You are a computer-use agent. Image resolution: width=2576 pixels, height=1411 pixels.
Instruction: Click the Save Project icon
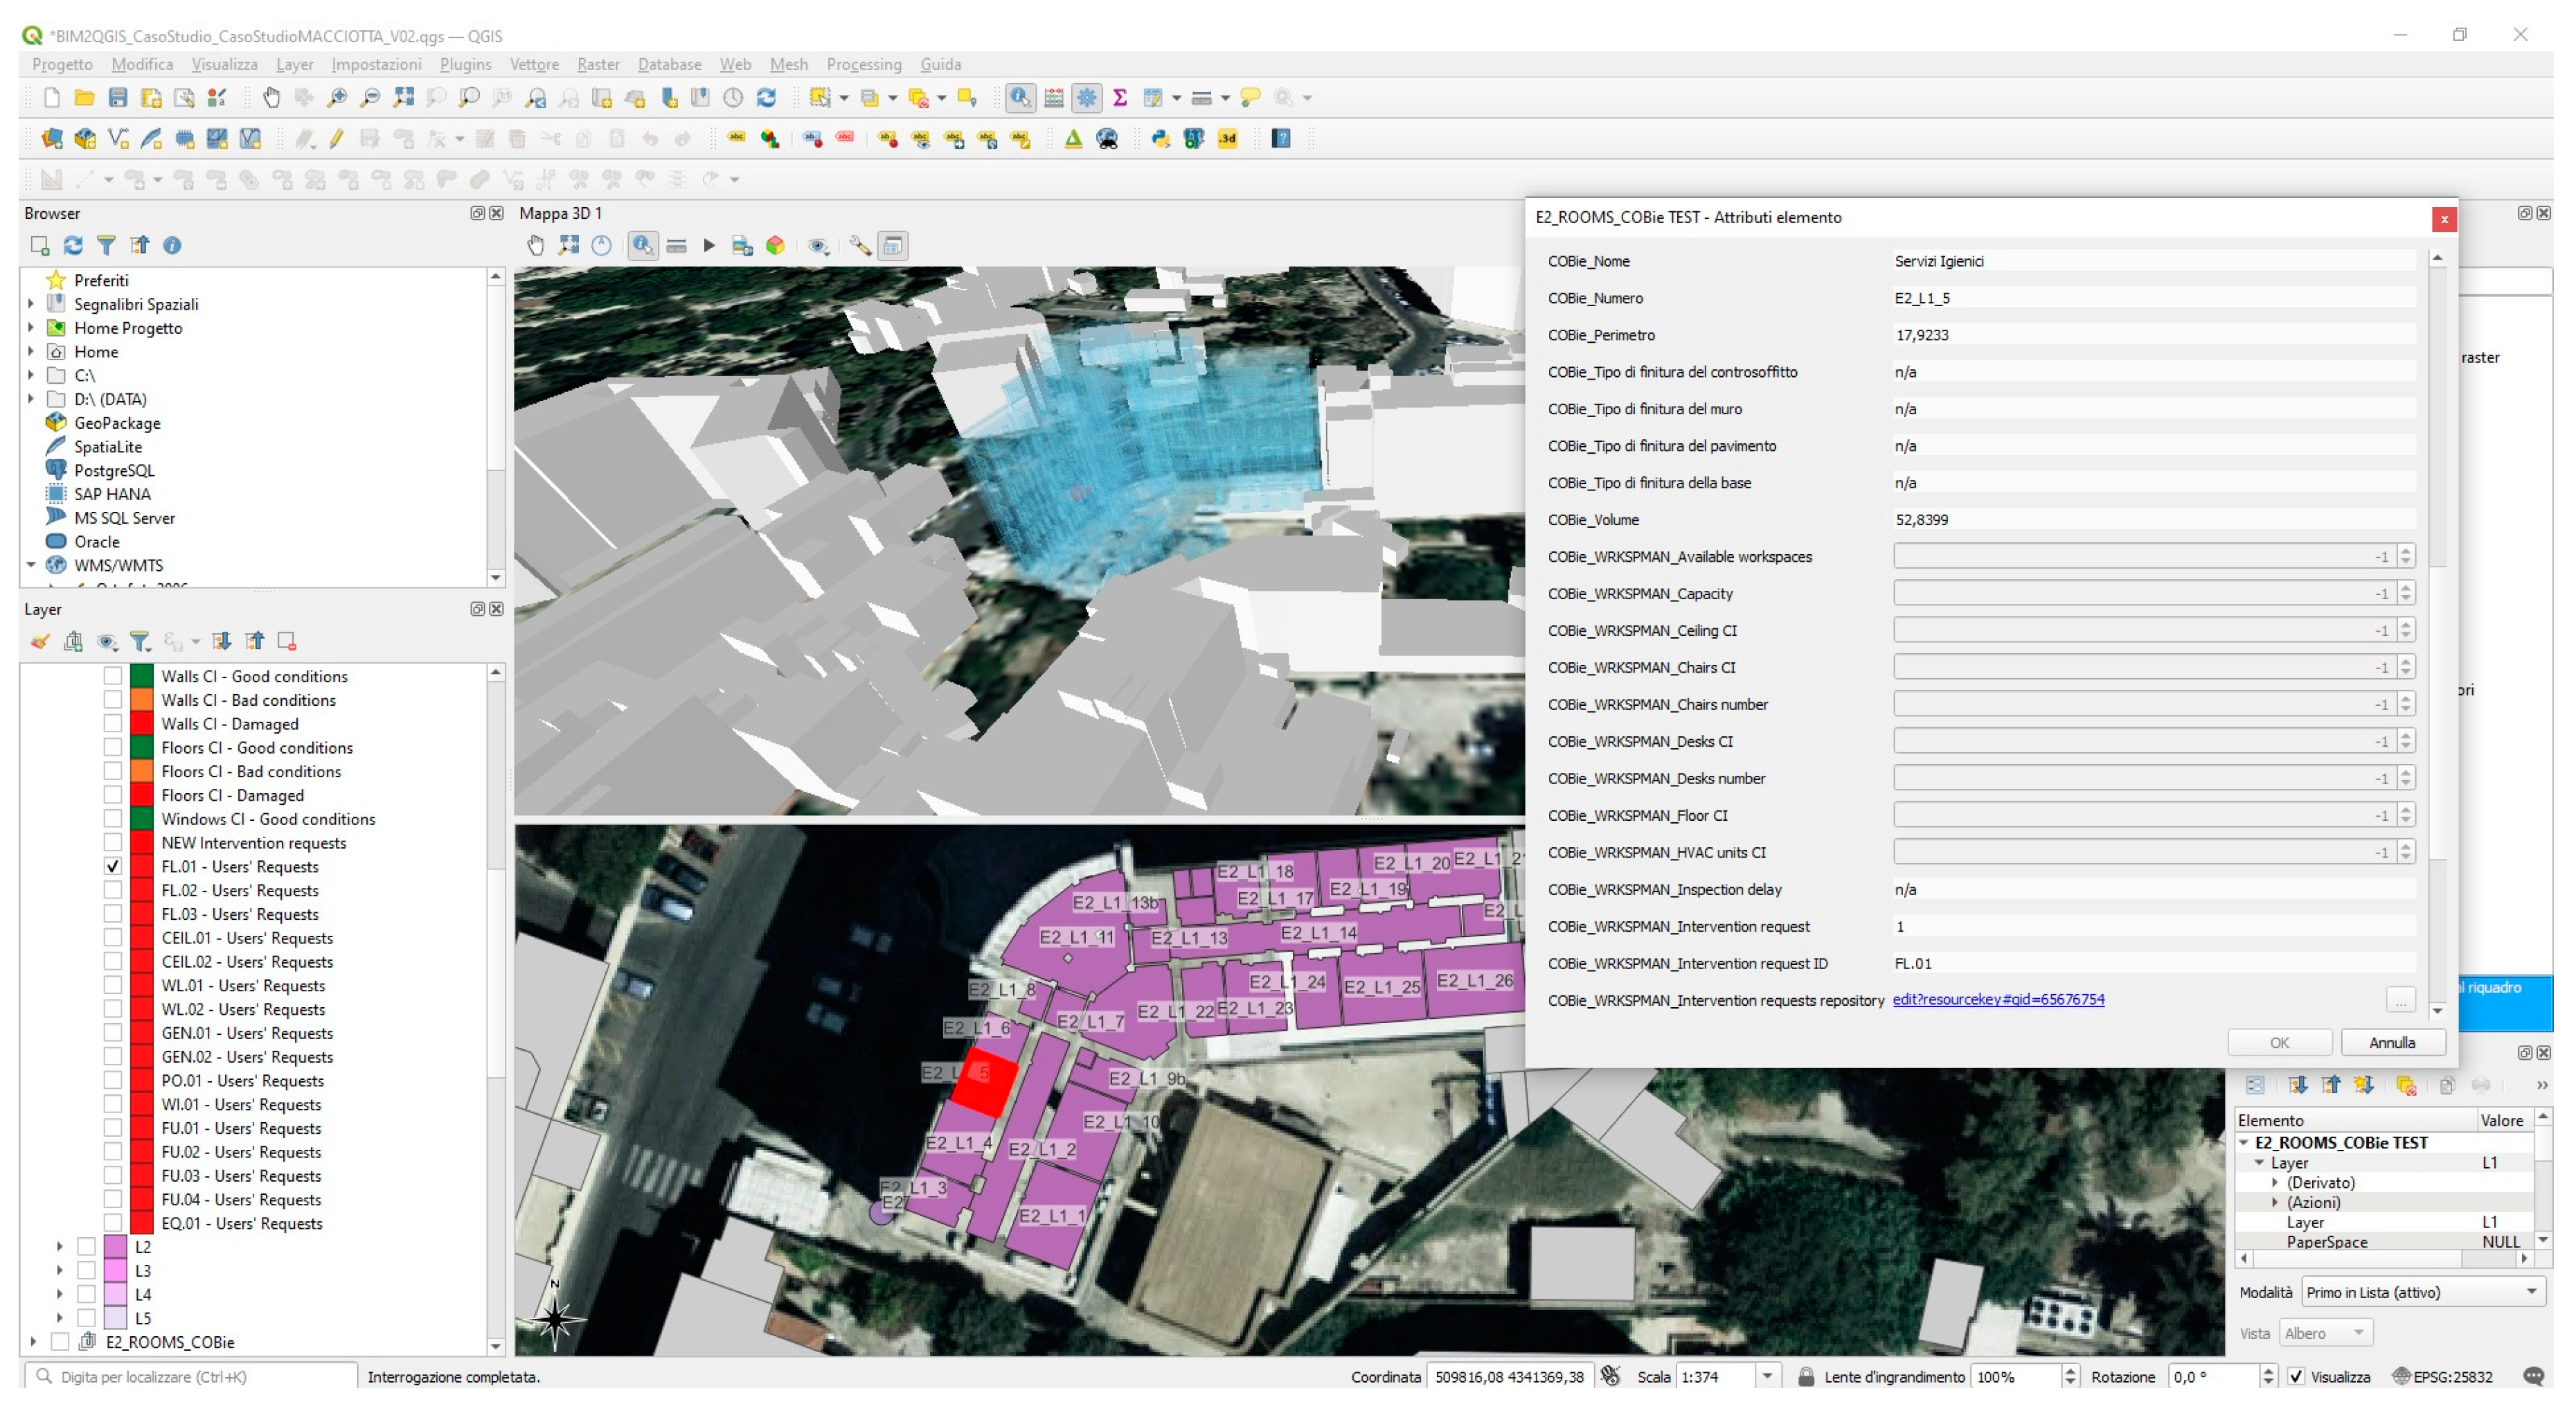[118, 98]
